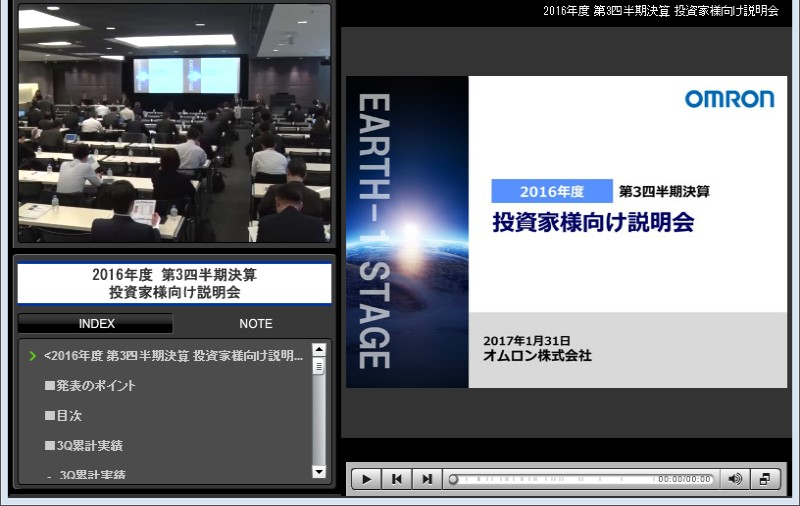Click the green arrow marker of the current entry
Viewport: 800px width, 506px height.
(33, 356)
